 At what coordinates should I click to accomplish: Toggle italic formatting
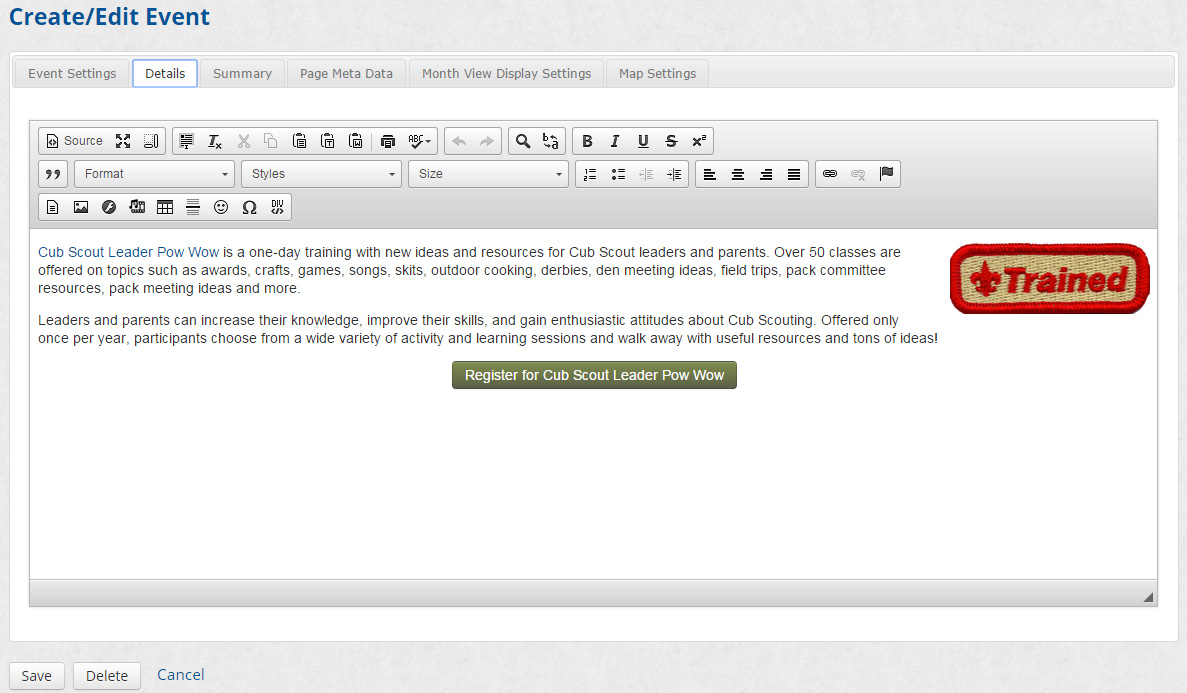click(615, 141)
